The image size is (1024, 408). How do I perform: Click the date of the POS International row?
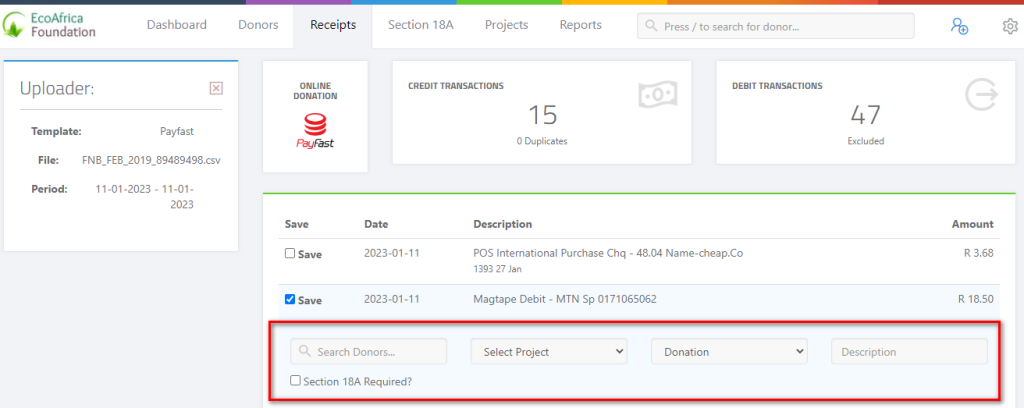pyautogui.click(x=391, y=253)
